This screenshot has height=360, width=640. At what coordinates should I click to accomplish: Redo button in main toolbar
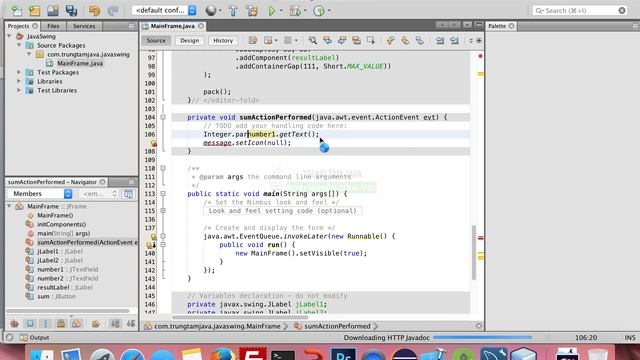pyautogui.click(x=113, y=11)
